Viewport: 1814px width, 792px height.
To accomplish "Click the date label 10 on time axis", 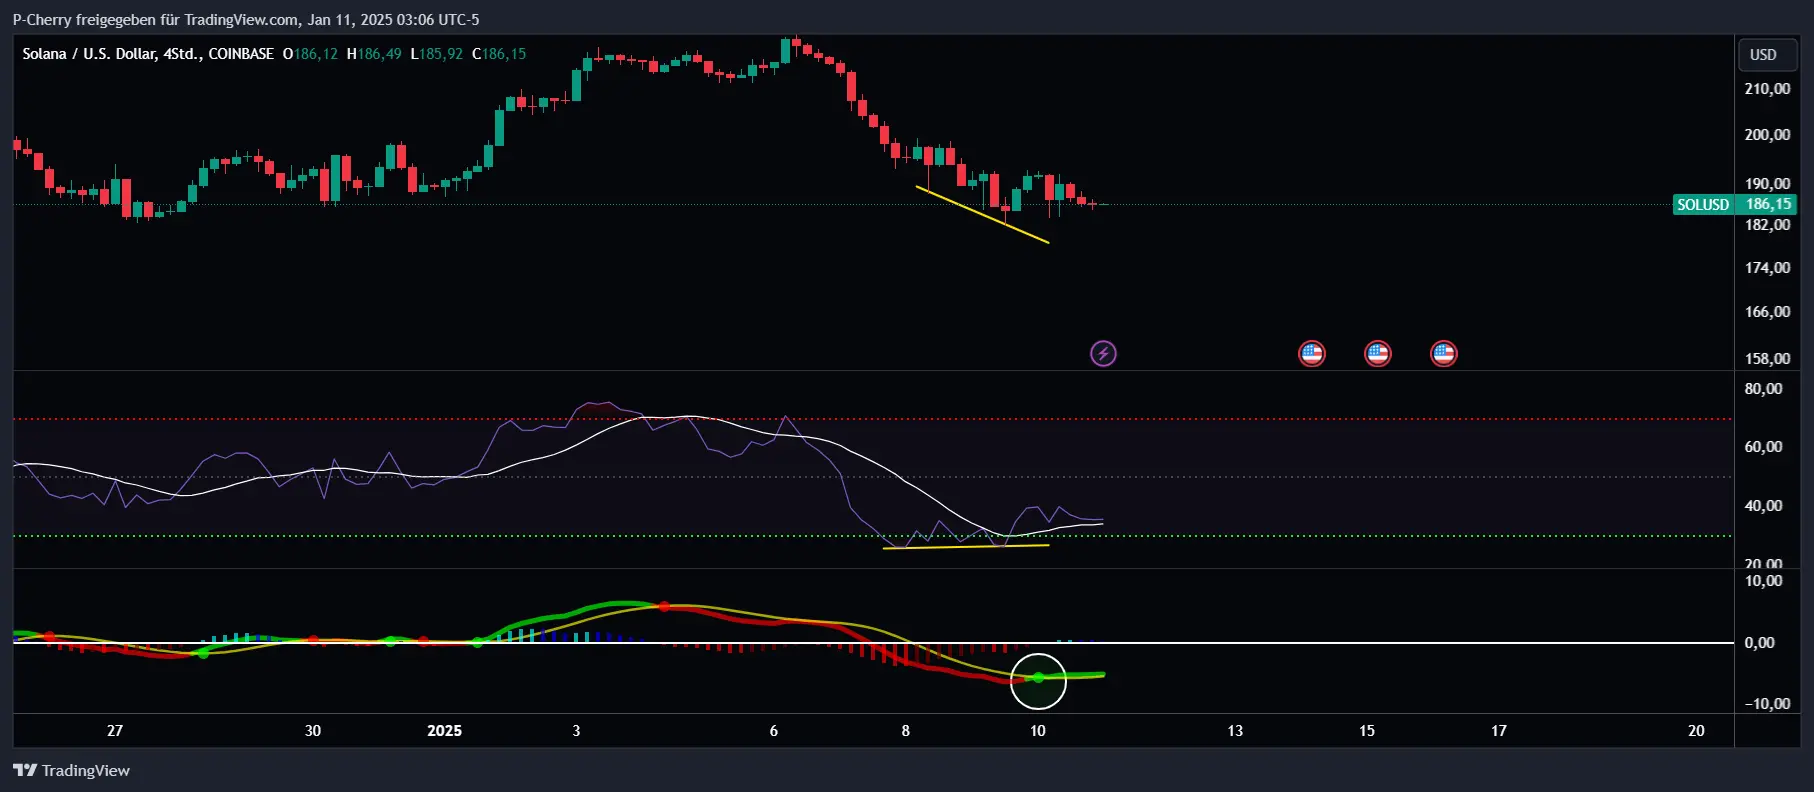I will tap(1038, 731).
